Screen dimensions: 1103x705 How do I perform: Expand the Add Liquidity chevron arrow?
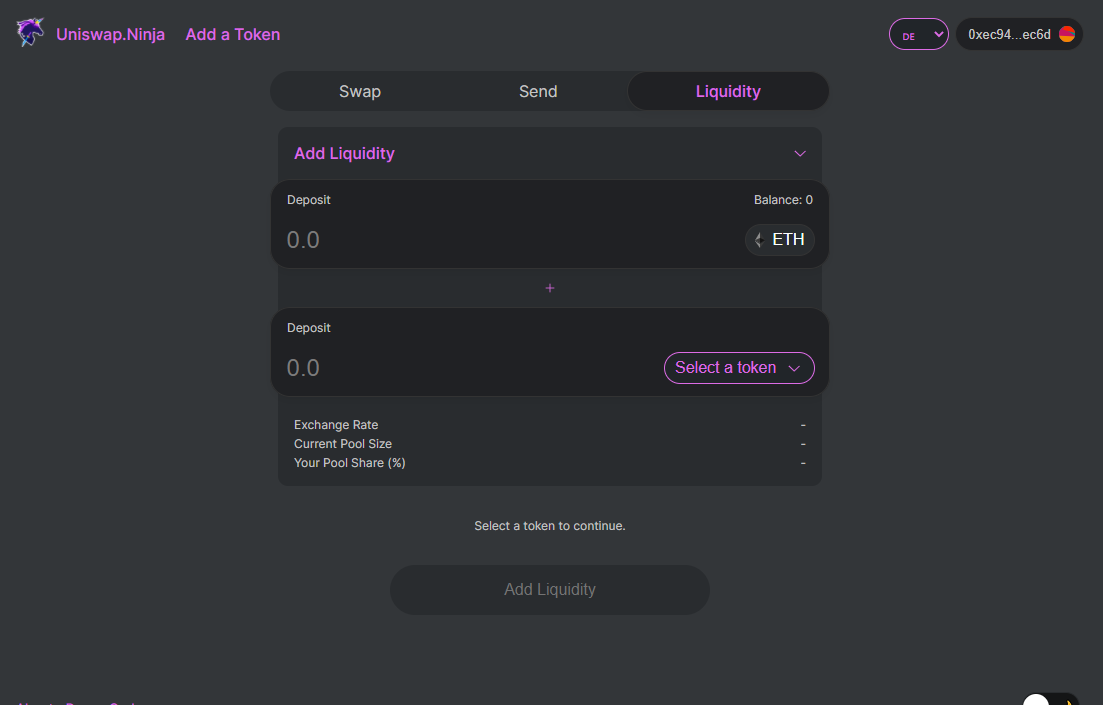[800, 154]
